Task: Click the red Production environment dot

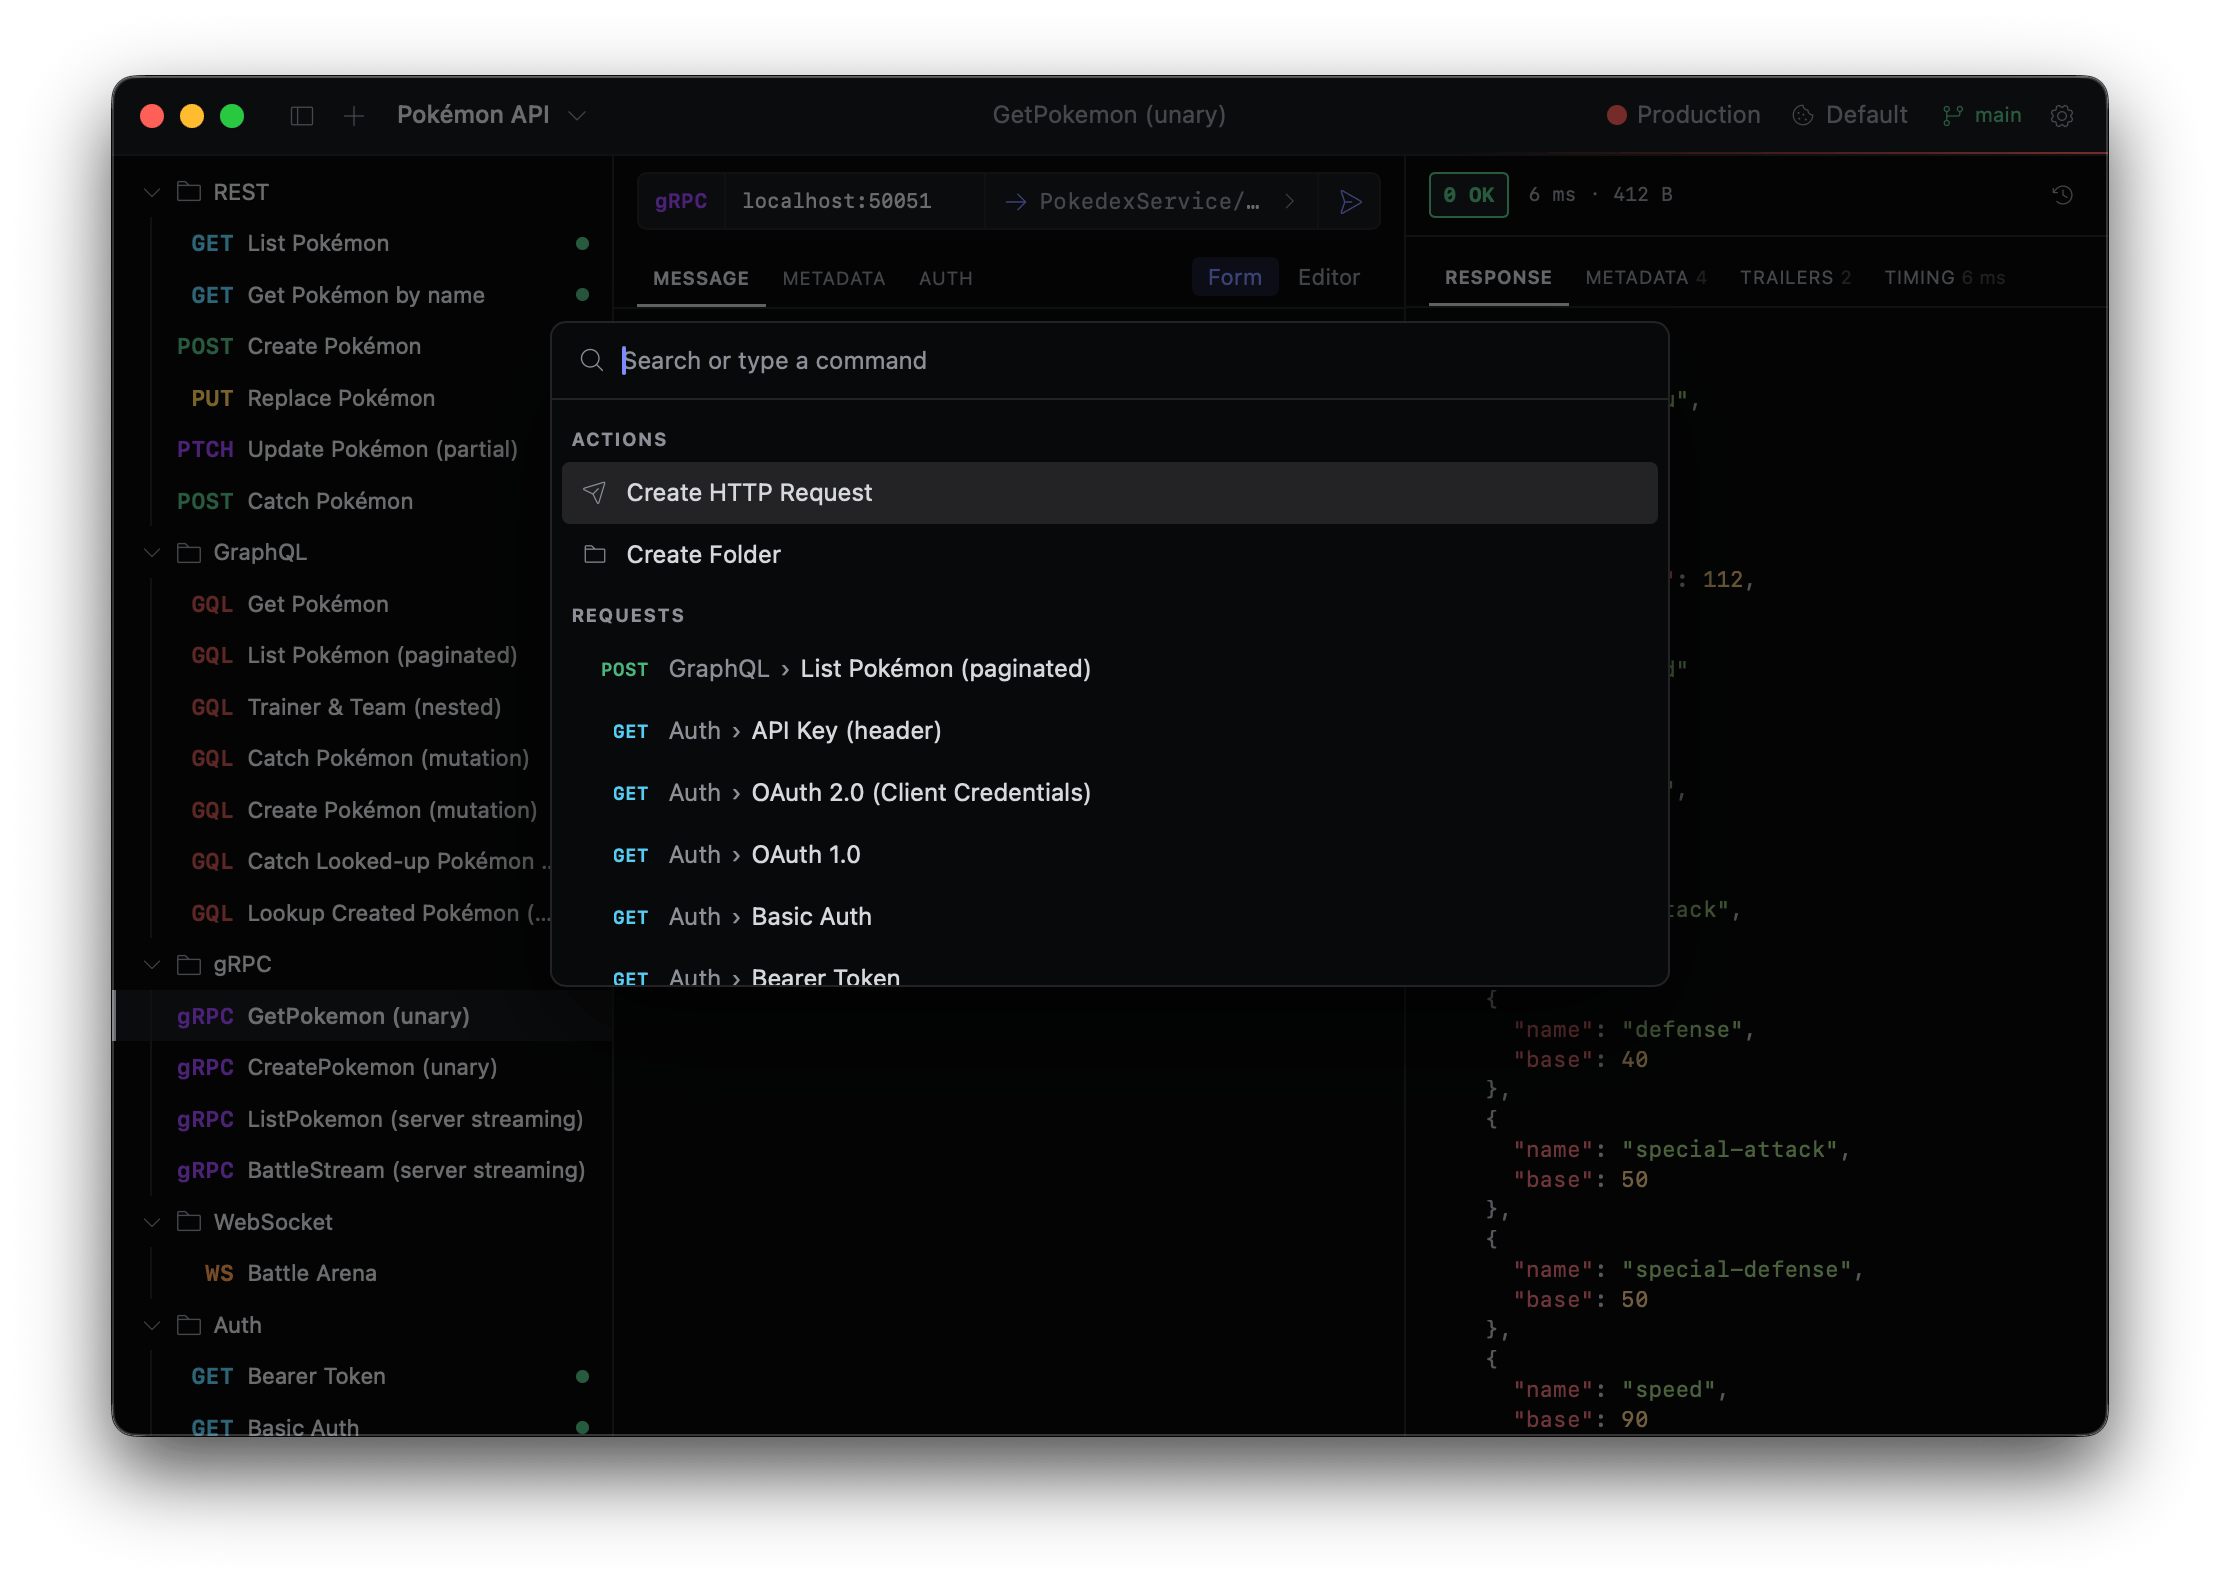Action: tap(1616, 115)
